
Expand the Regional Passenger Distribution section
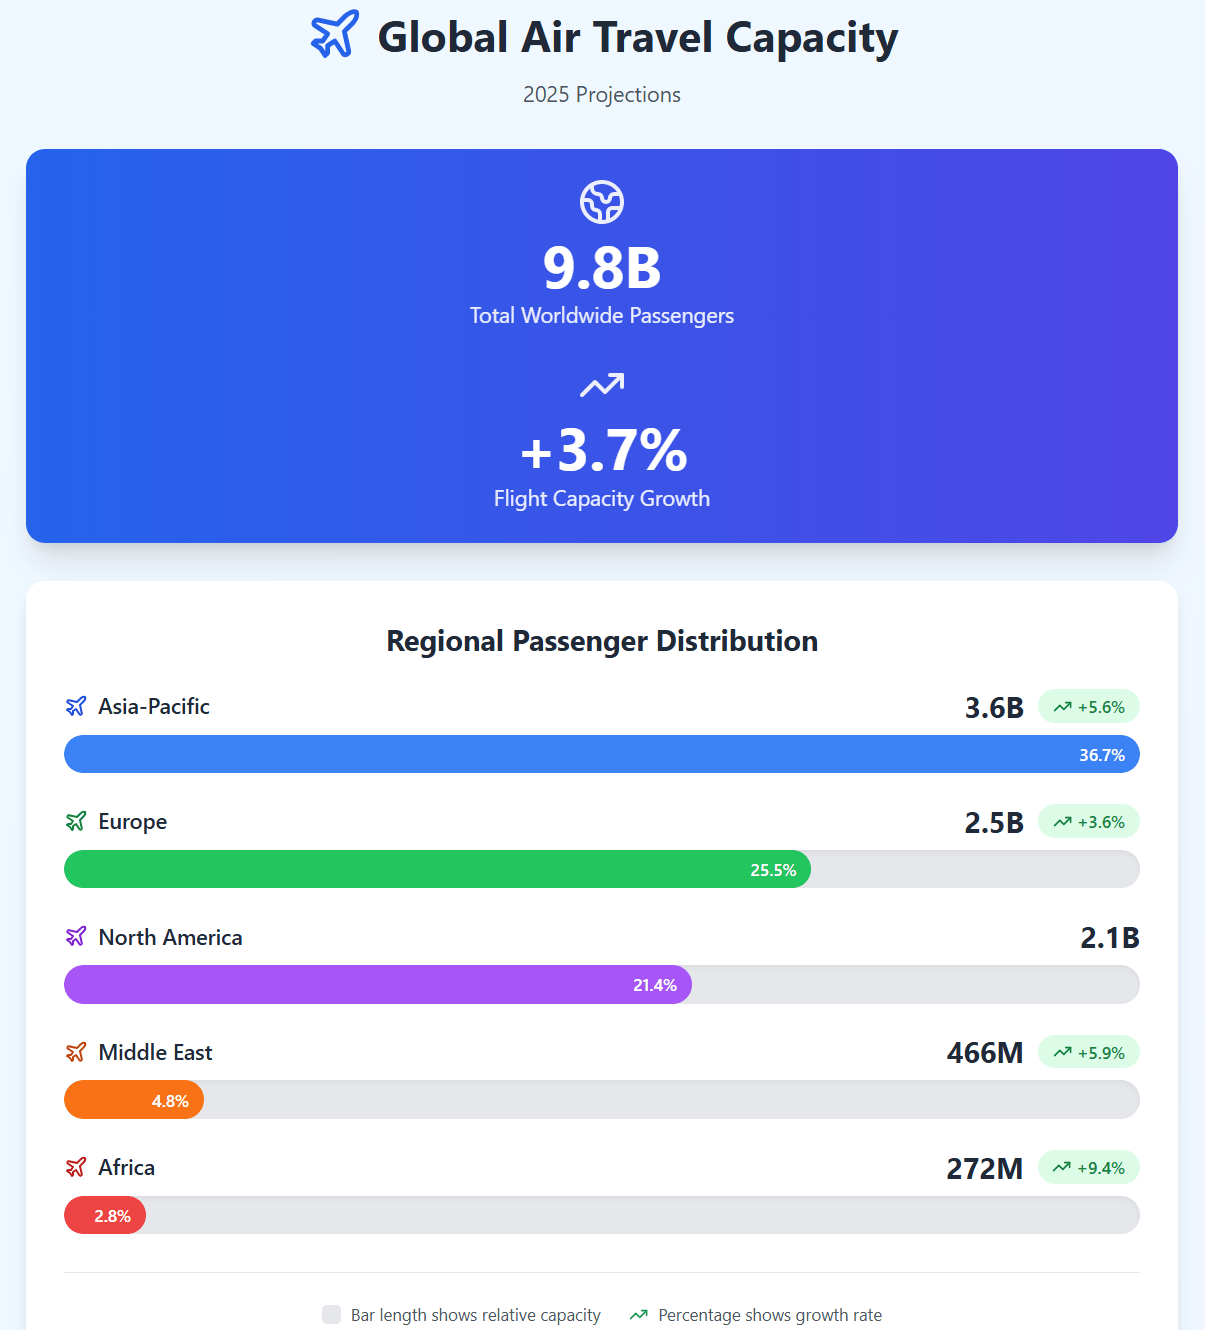tap(601, 641)
